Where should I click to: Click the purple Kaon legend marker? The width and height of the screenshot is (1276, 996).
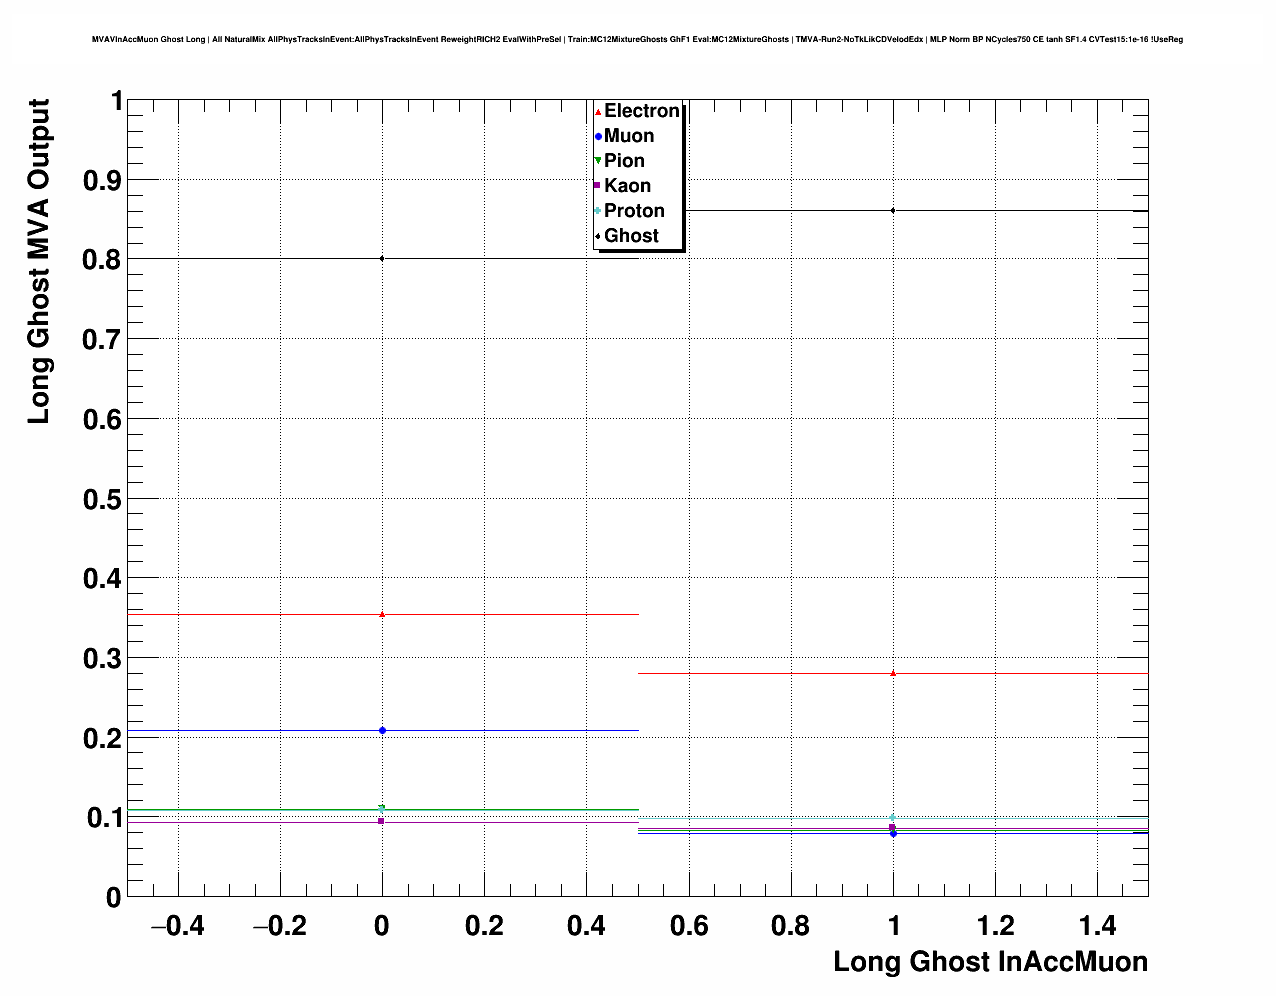(x=598, y=186)
